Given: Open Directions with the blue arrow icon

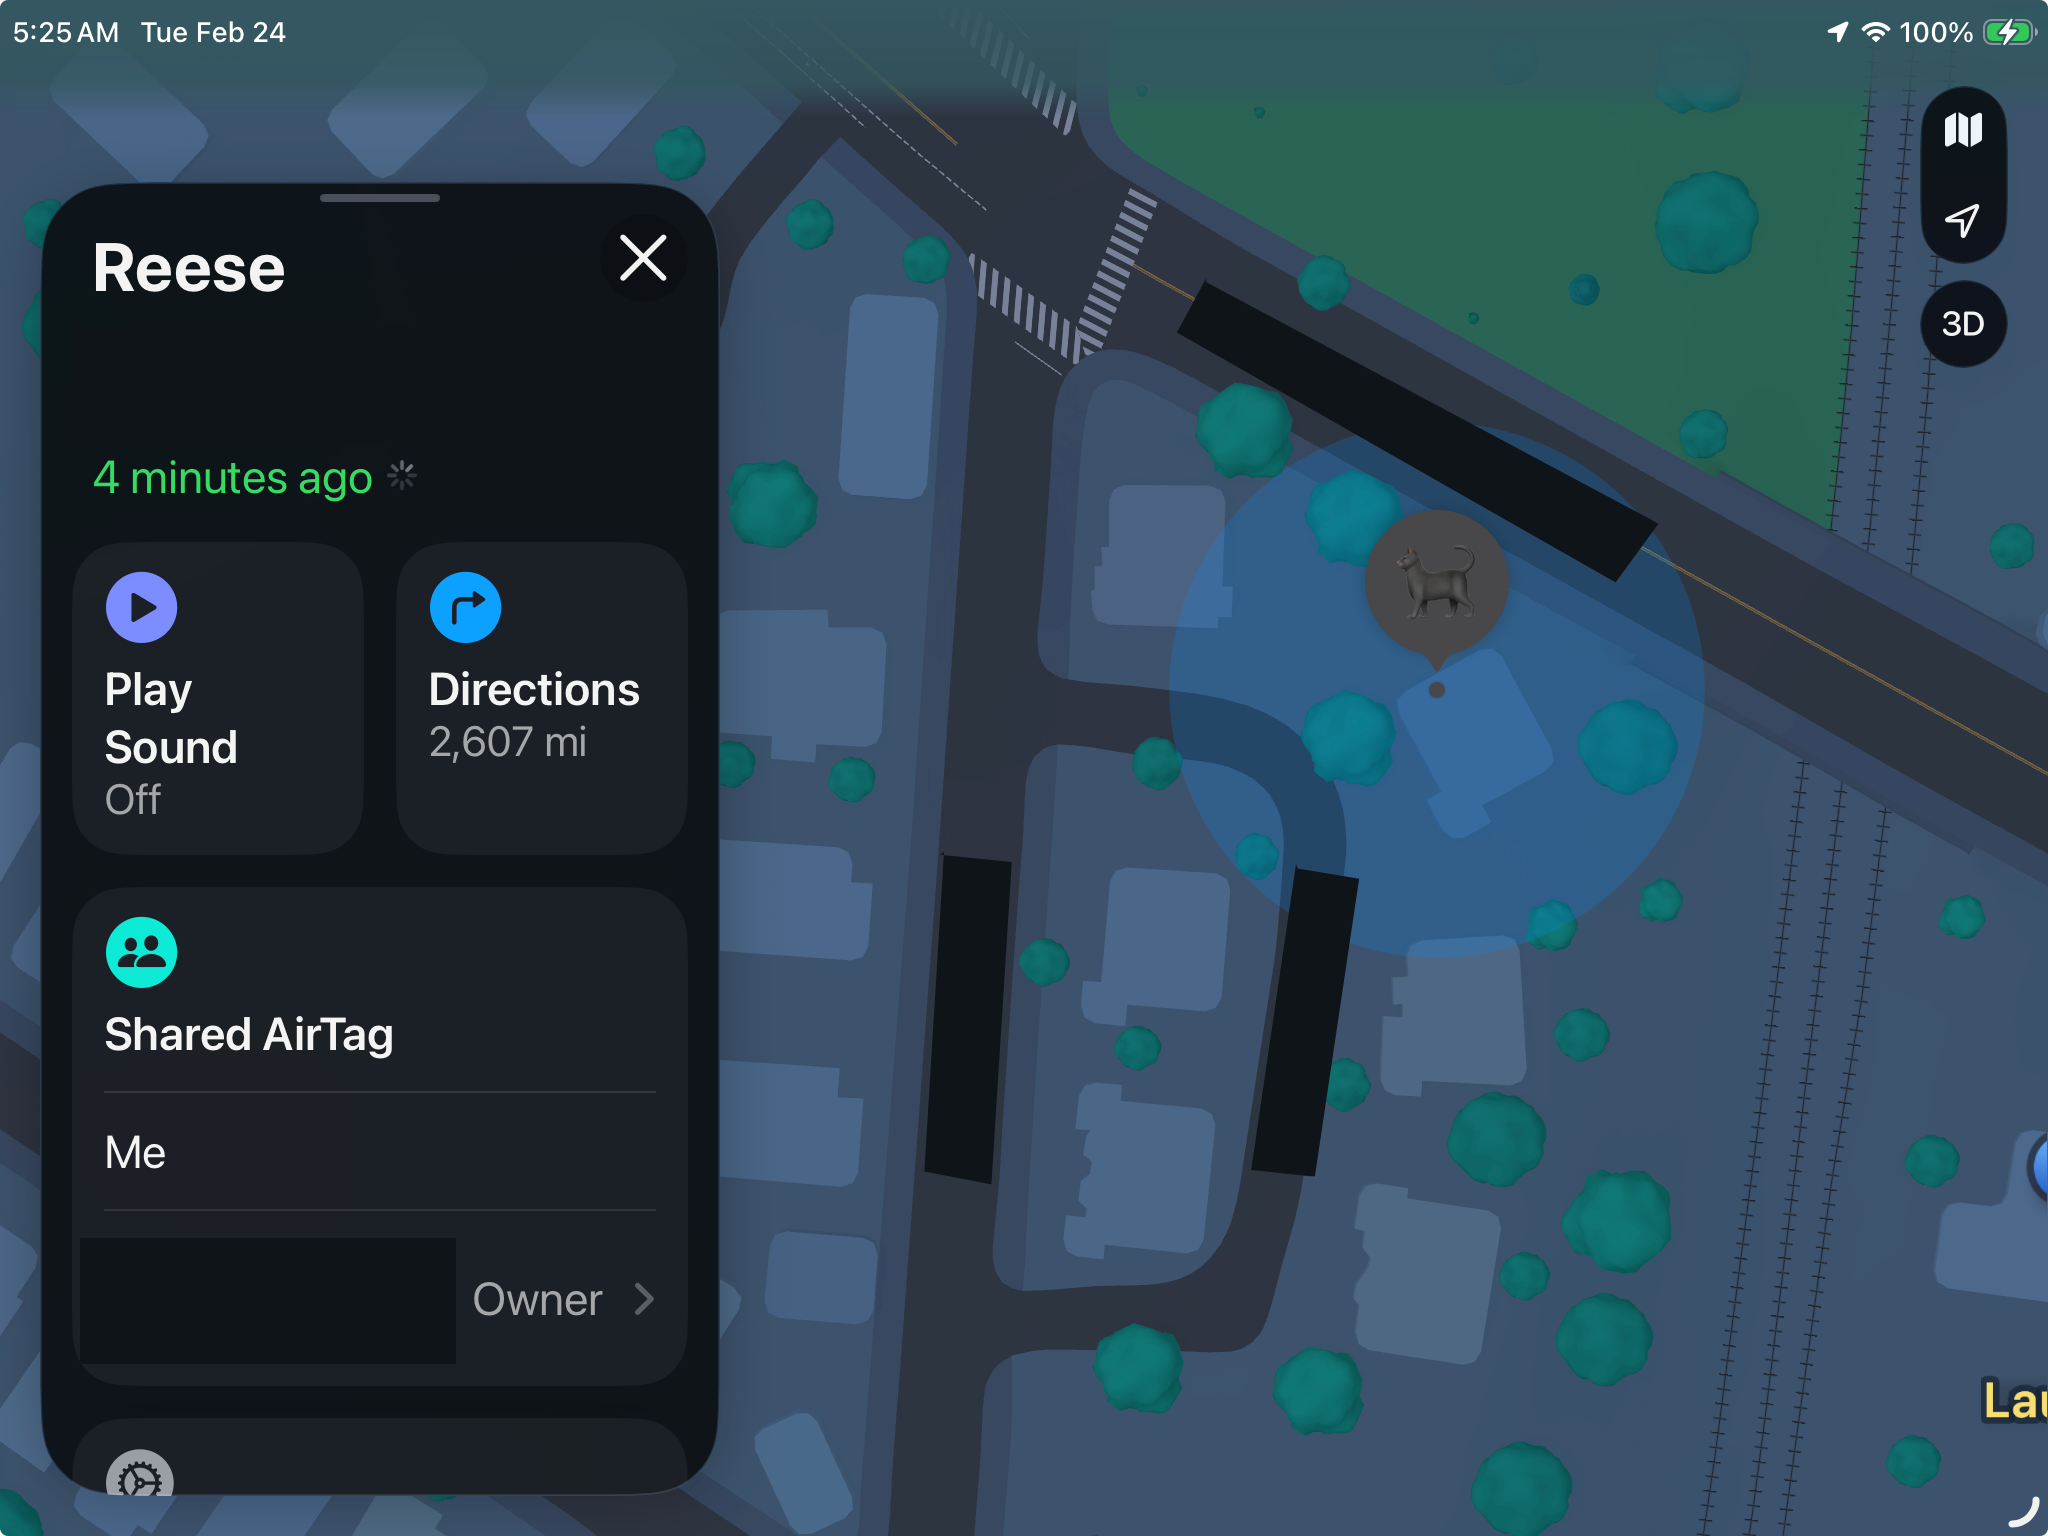Looking at the screenshot, I should (465, 607).
